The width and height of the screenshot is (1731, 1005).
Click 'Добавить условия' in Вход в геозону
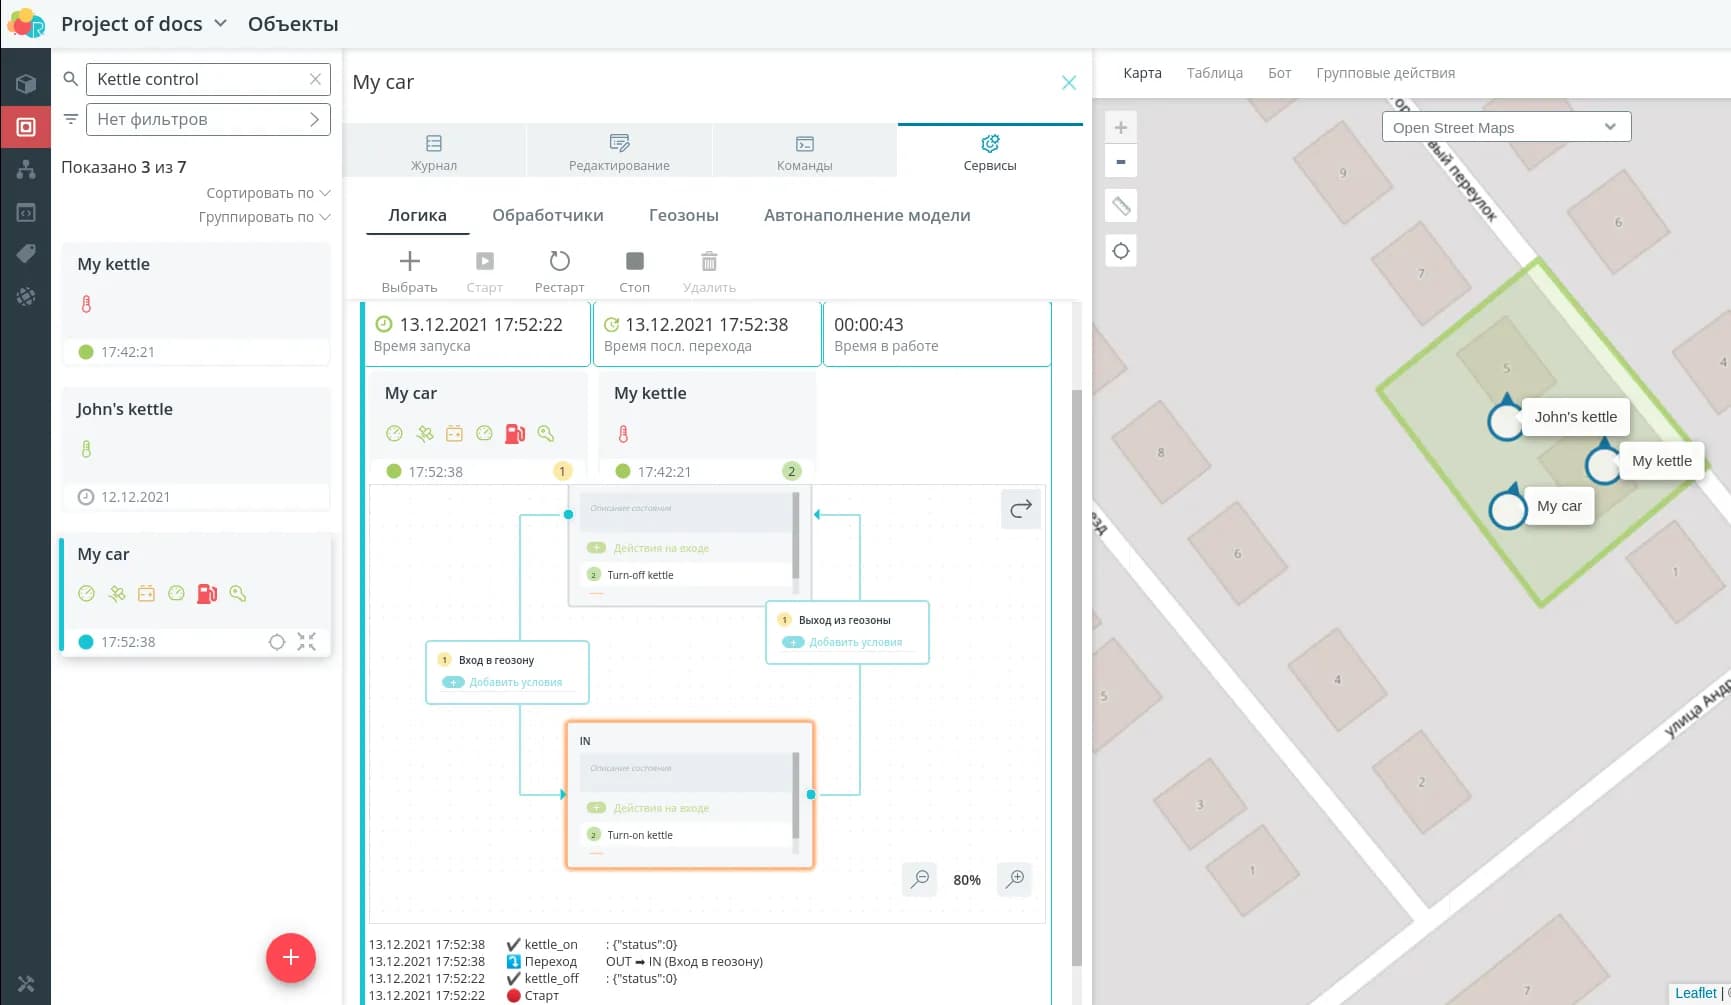pos(515,682)
